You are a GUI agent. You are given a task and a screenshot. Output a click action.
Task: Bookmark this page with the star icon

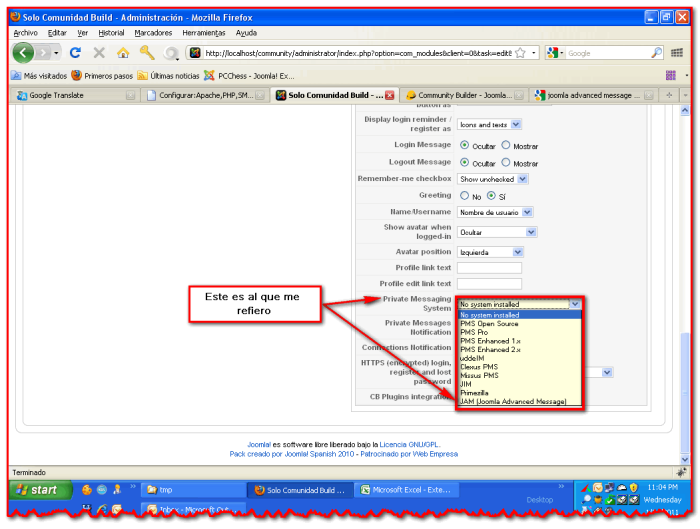coord(520,53)
